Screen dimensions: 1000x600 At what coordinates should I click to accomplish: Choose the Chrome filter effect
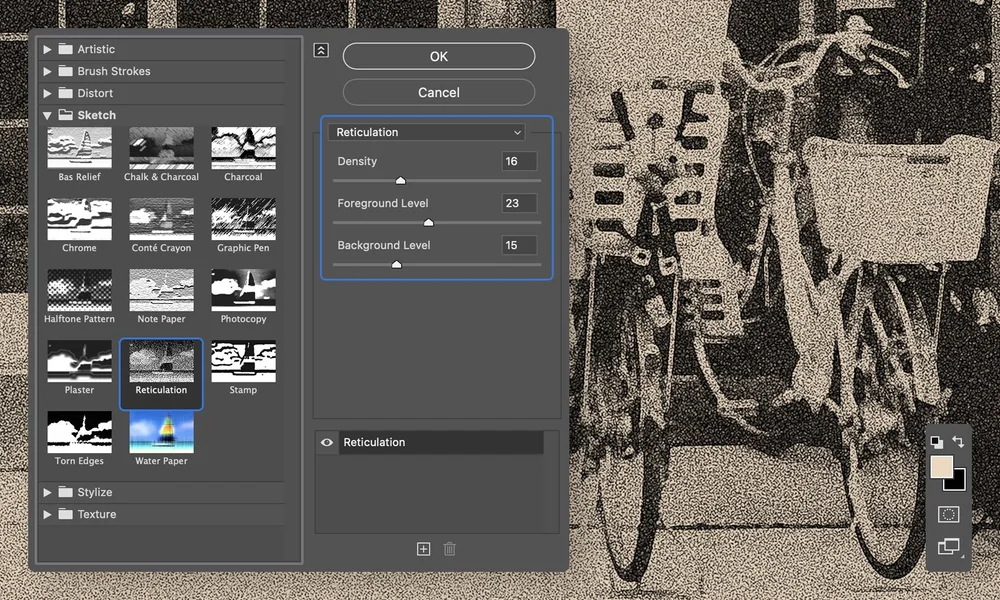(x=79, y=220)
